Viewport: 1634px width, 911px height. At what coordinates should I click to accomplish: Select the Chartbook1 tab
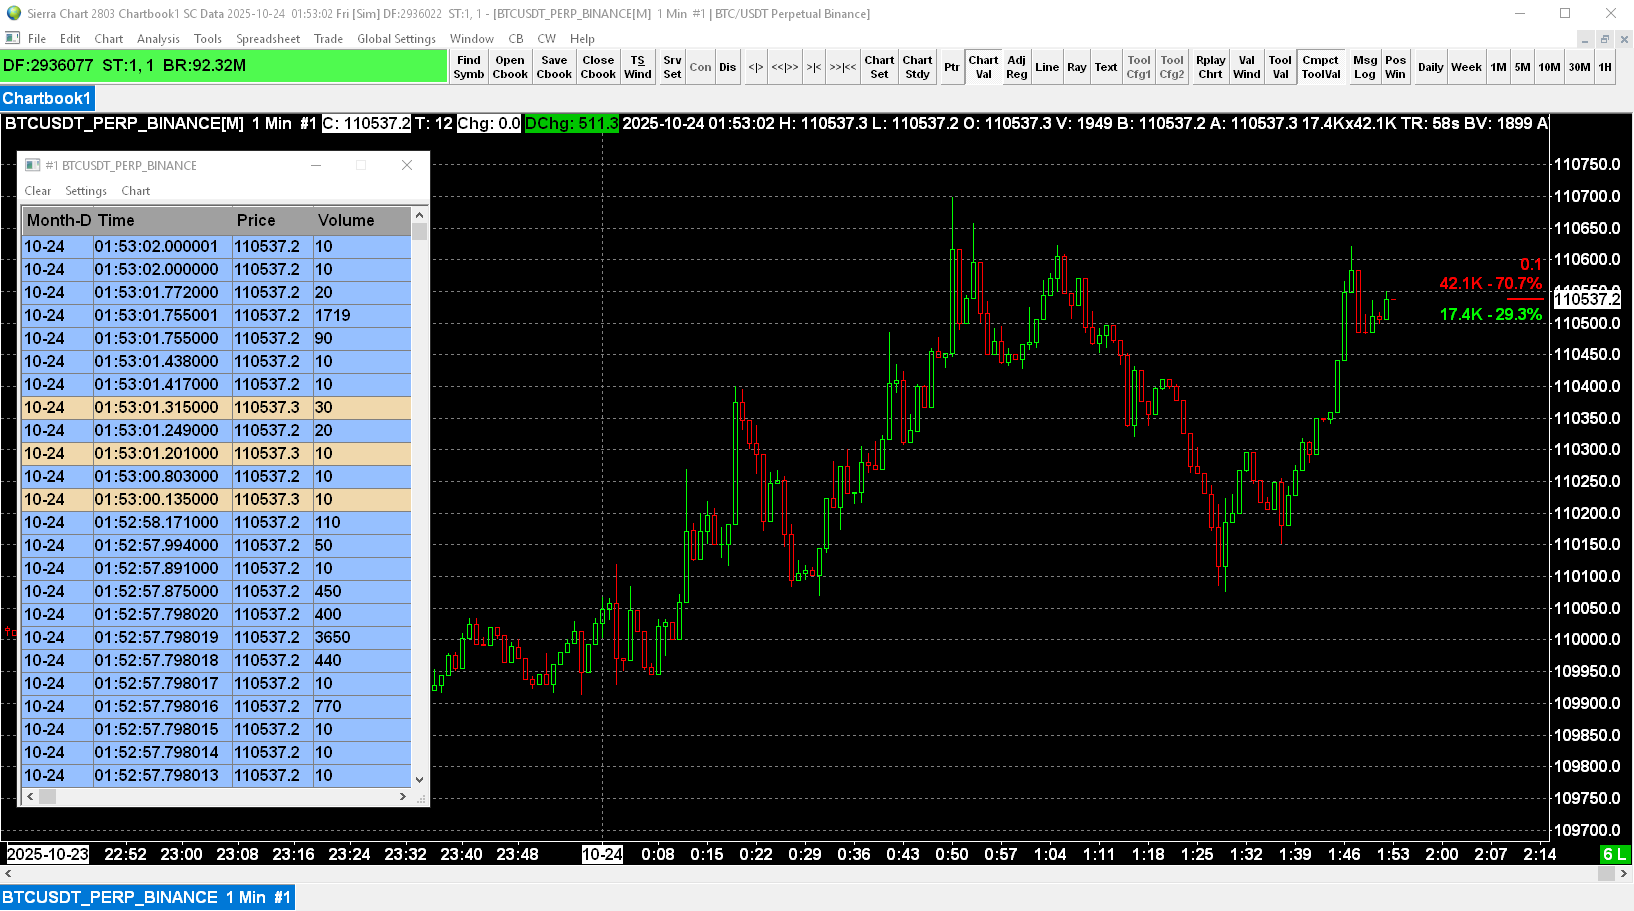tap(47, 98)
